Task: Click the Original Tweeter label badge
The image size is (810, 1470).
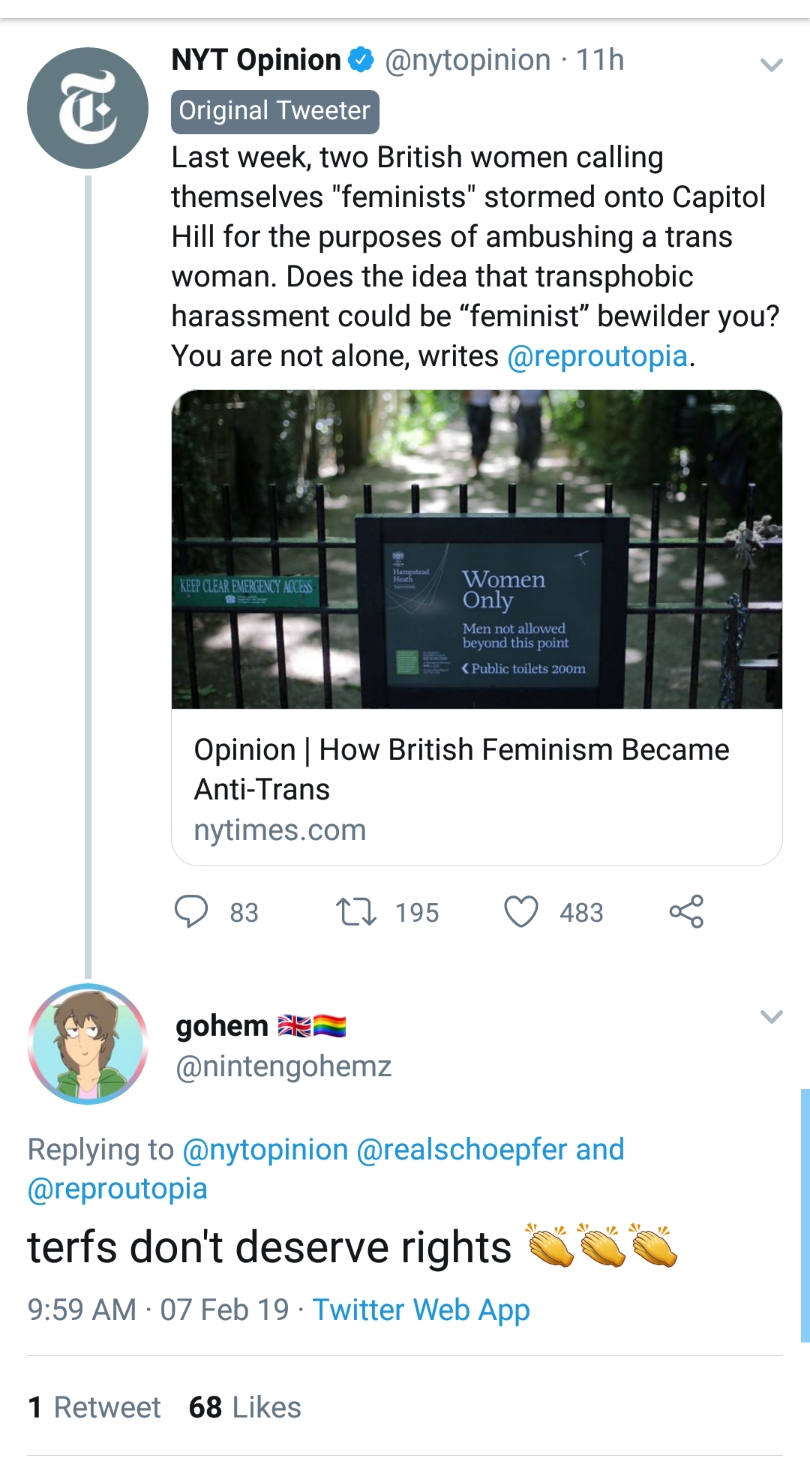Action: point(275,110)
